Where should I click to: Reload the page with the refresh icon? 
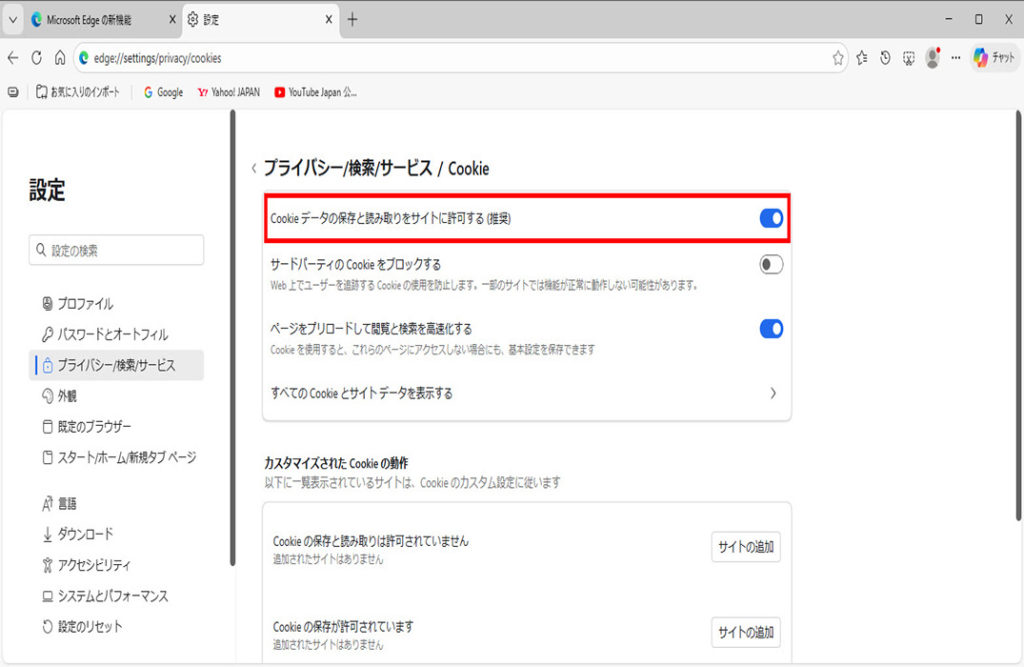pos(37,58)
